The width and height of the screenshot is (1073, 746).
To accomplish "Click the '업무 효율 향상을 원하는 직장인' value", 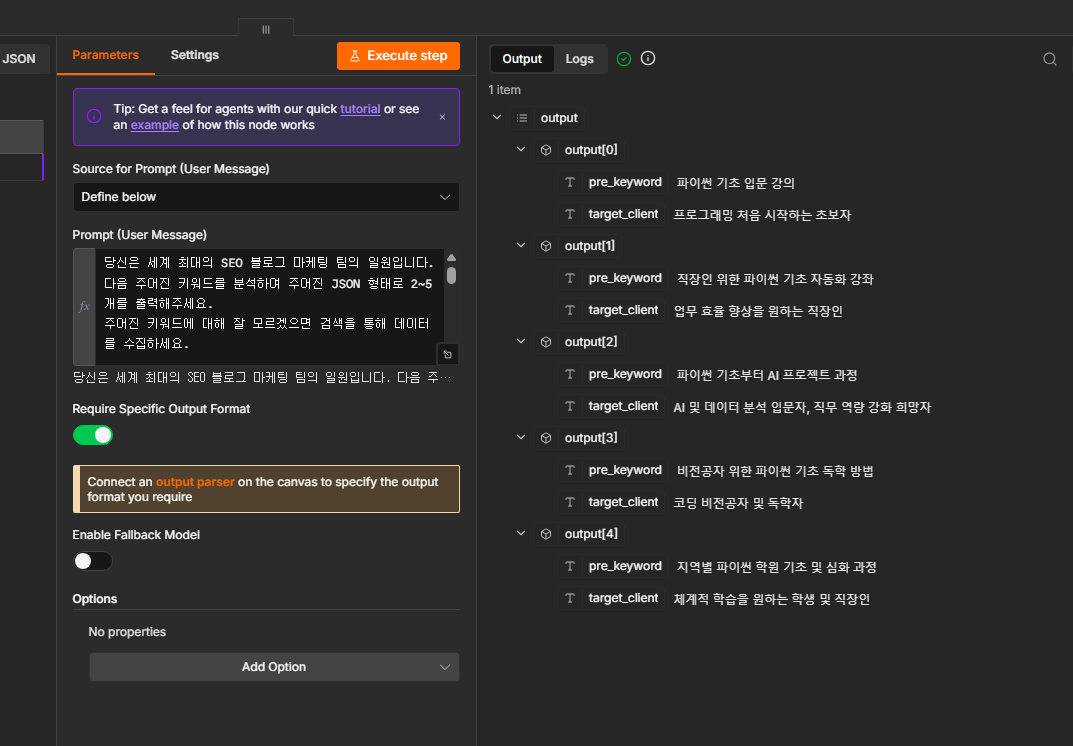I will (x=758, y=311).
